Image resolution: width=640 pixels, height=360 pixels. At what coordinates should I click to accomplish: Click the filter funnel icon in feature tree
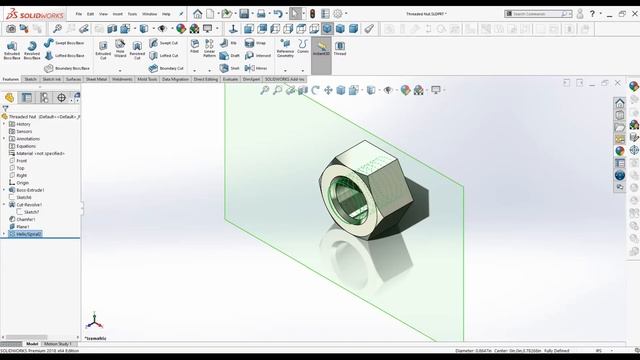[x=5, y=109]
